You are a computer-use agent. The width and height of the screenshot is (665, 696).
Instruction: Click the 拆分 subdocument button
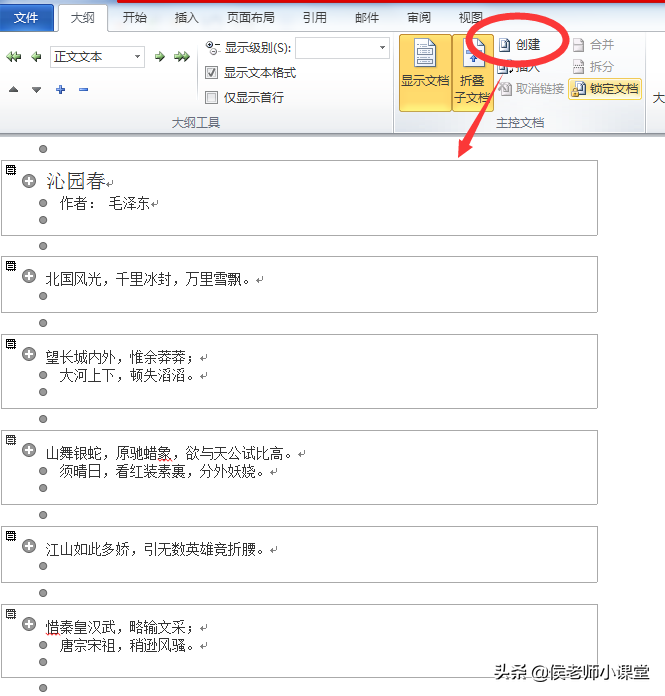pos(593,67)
